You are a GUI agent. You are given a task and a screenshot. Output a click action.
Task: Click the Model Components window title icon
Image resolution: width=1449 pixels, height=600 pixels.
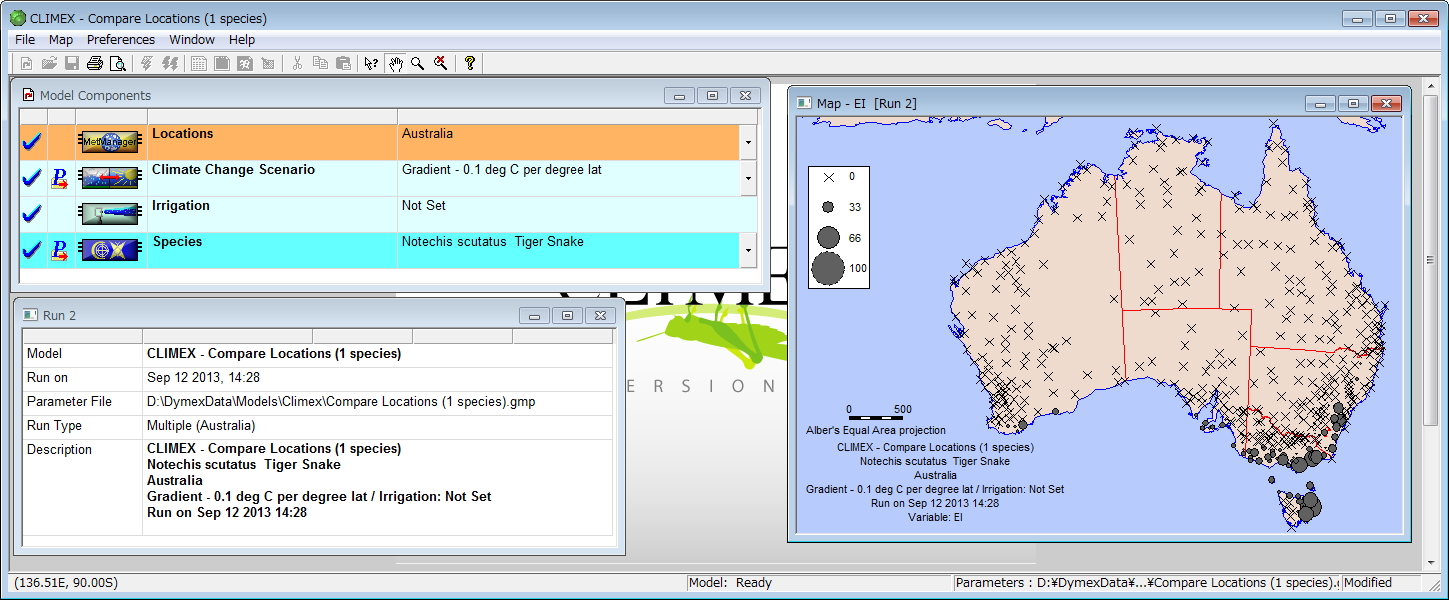(28, 95)
